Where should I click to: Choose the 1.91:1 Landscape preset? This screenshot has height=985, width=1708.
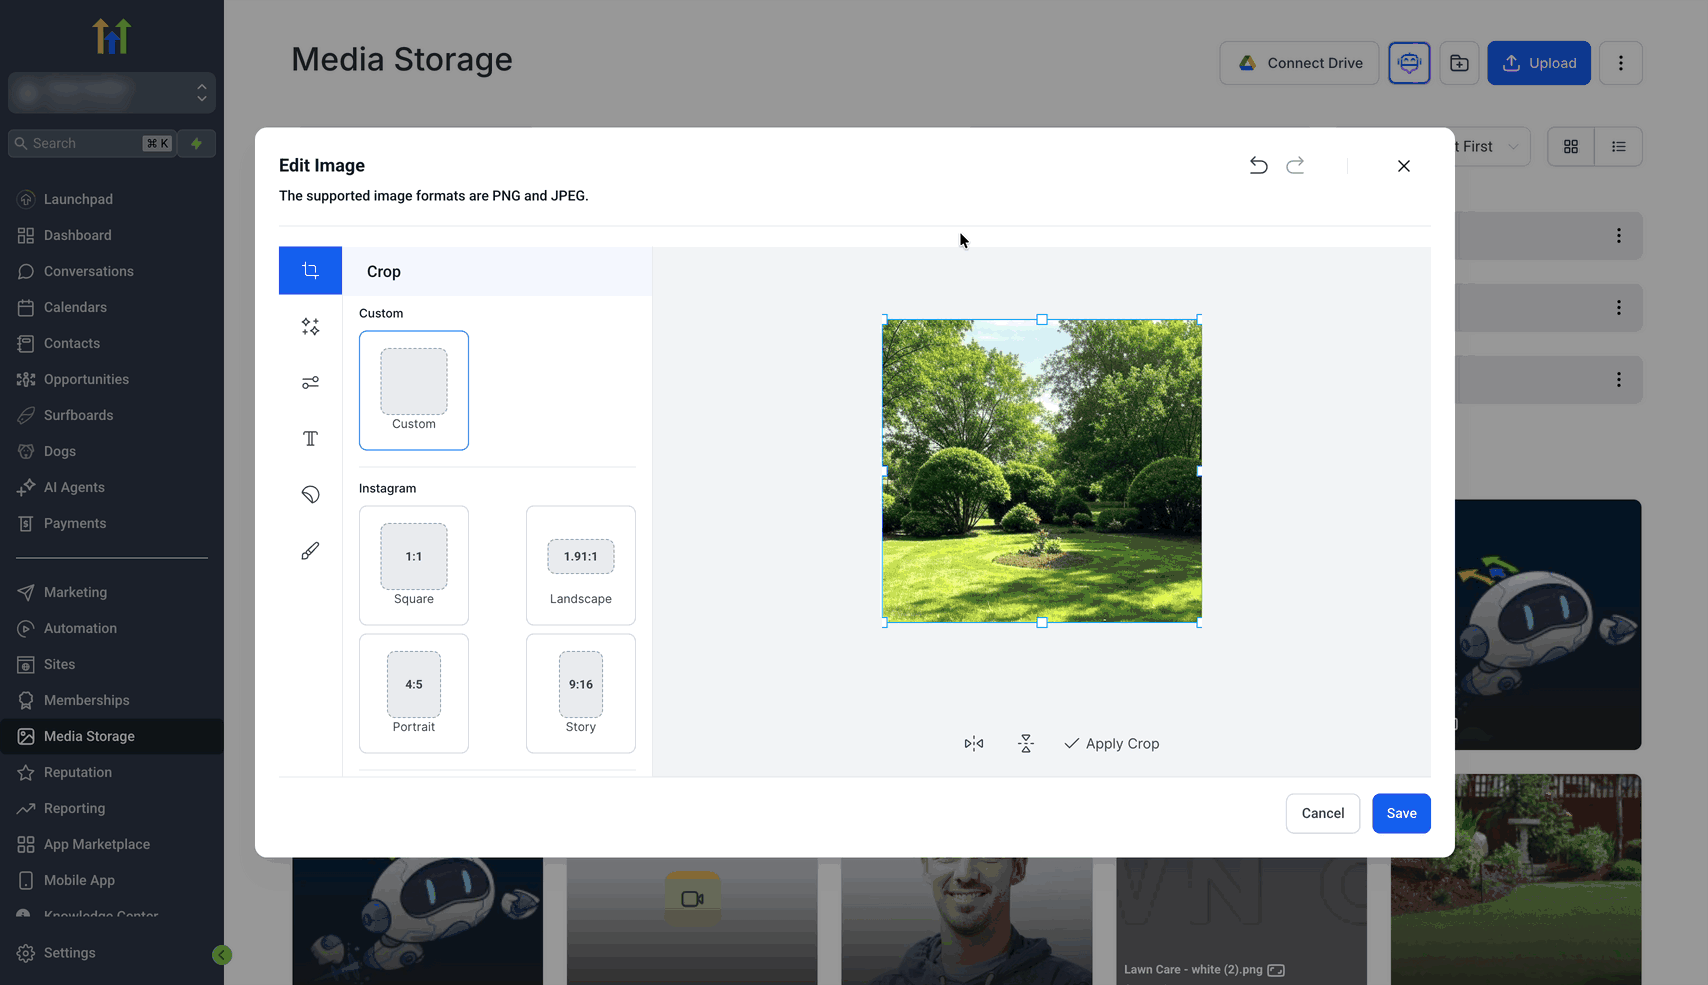(x=581, y=566)
